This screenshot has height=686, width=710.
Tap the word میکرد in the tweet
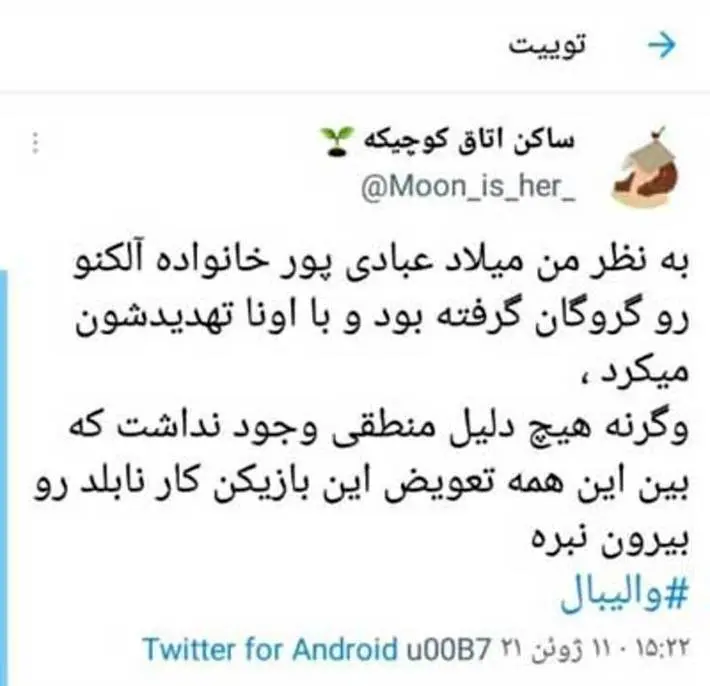(645, 372)
